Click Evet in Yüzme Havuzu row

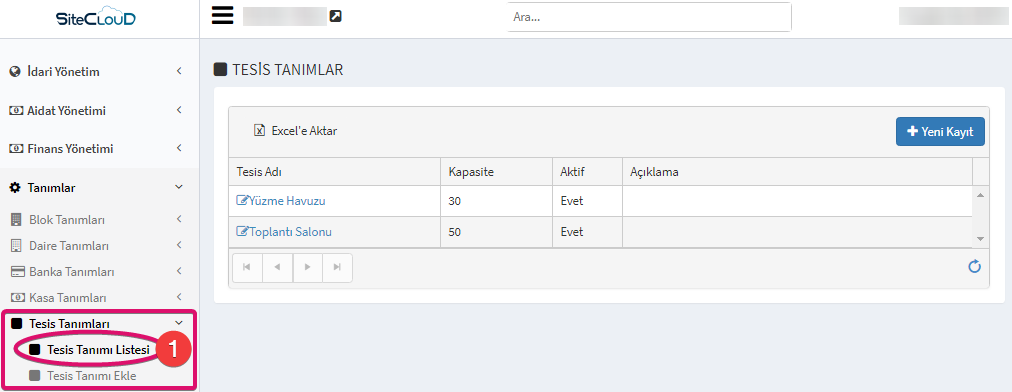tap(572, 201)
